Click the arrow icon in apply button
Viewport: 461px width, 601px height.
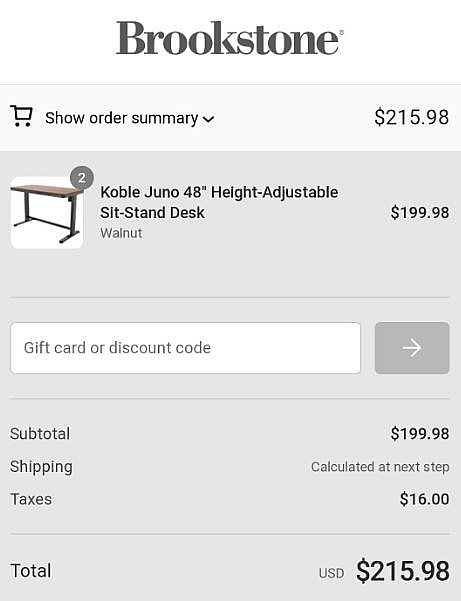(412, 348)
